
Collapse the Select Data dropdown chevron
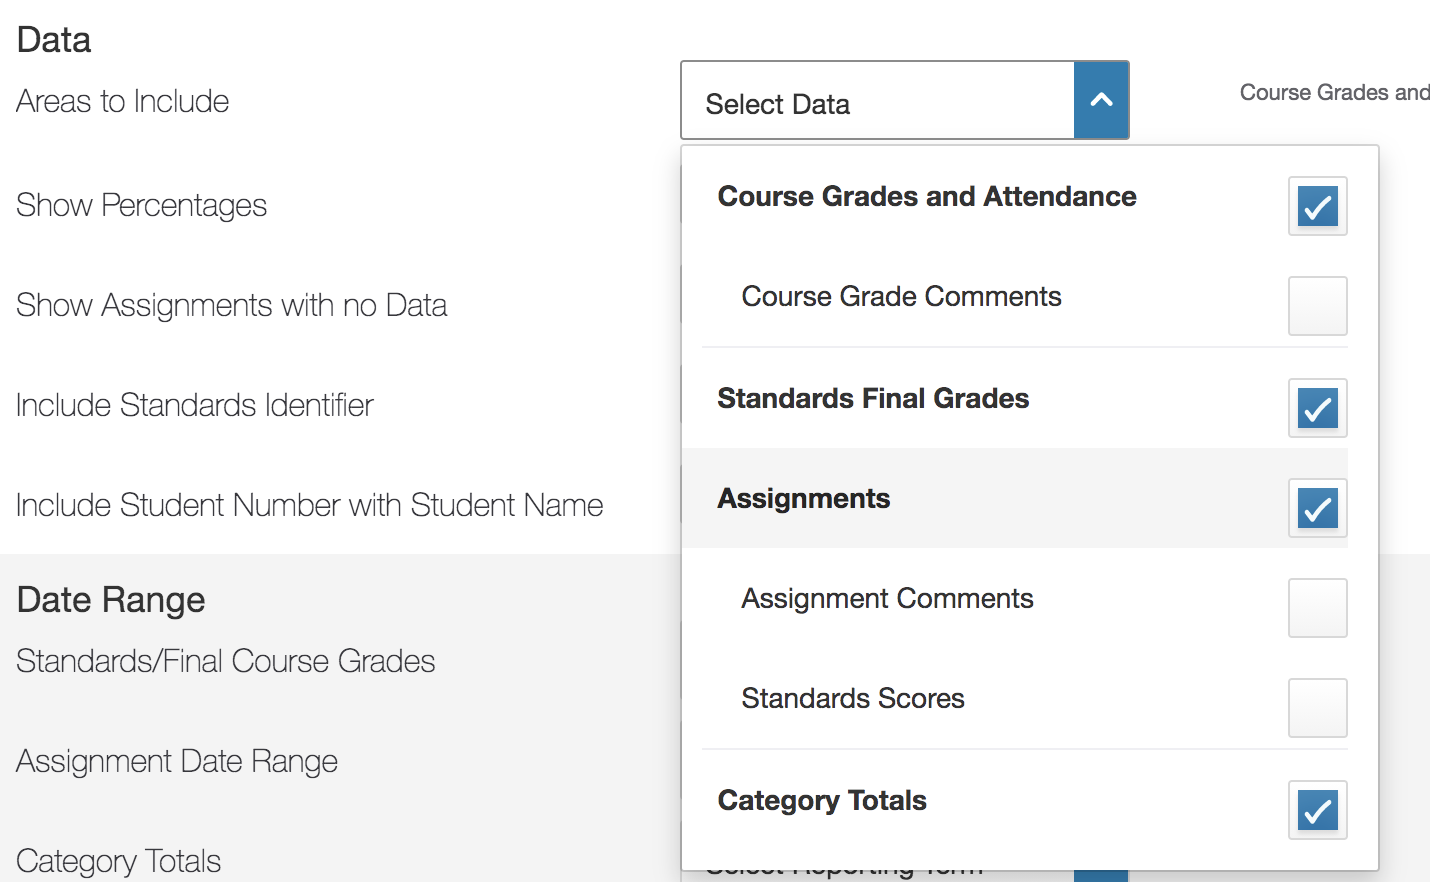coord(1101,100)
